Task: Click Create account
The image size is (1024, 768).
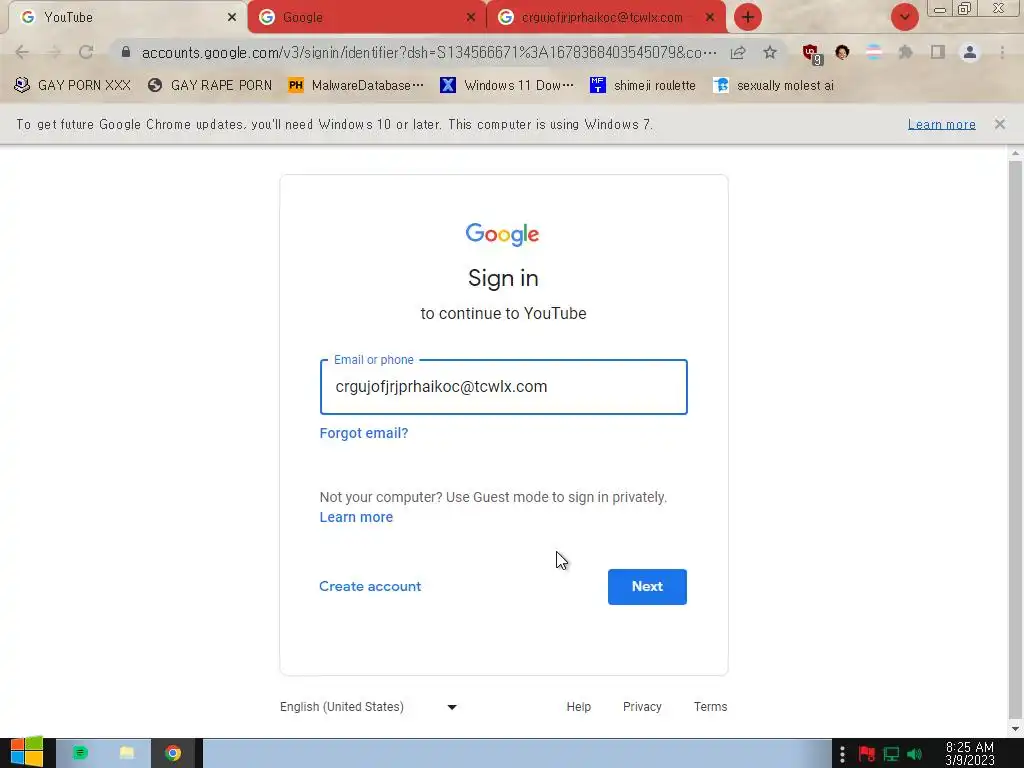Action: click(370, 586)
